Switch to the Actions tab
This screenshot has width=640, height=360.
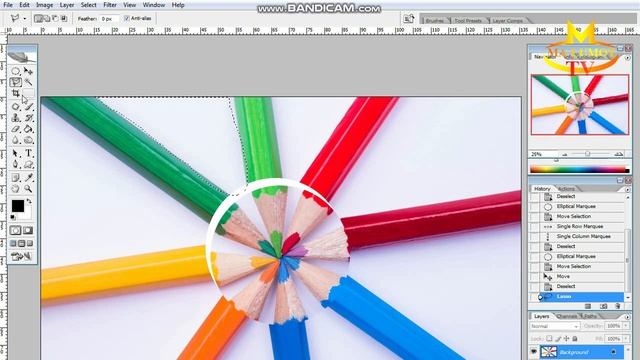566,189
